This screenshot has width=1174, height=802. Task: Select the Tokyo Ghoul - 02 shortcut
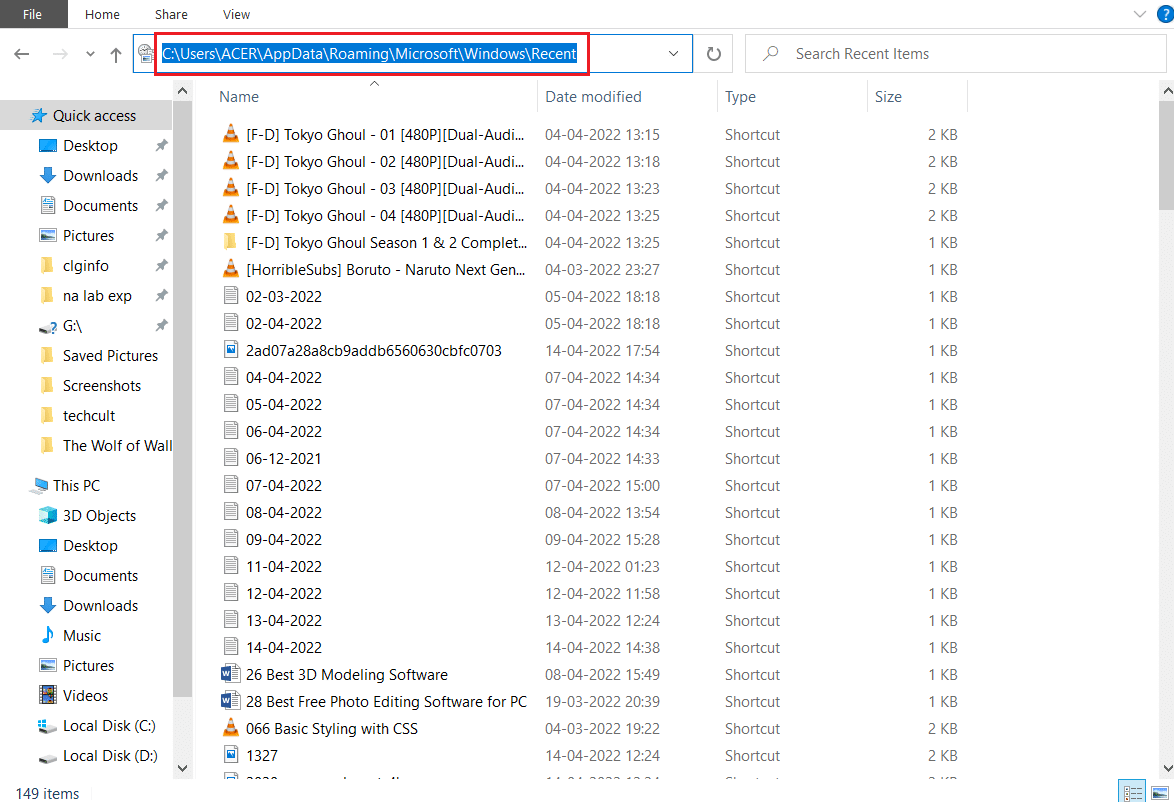385,162
